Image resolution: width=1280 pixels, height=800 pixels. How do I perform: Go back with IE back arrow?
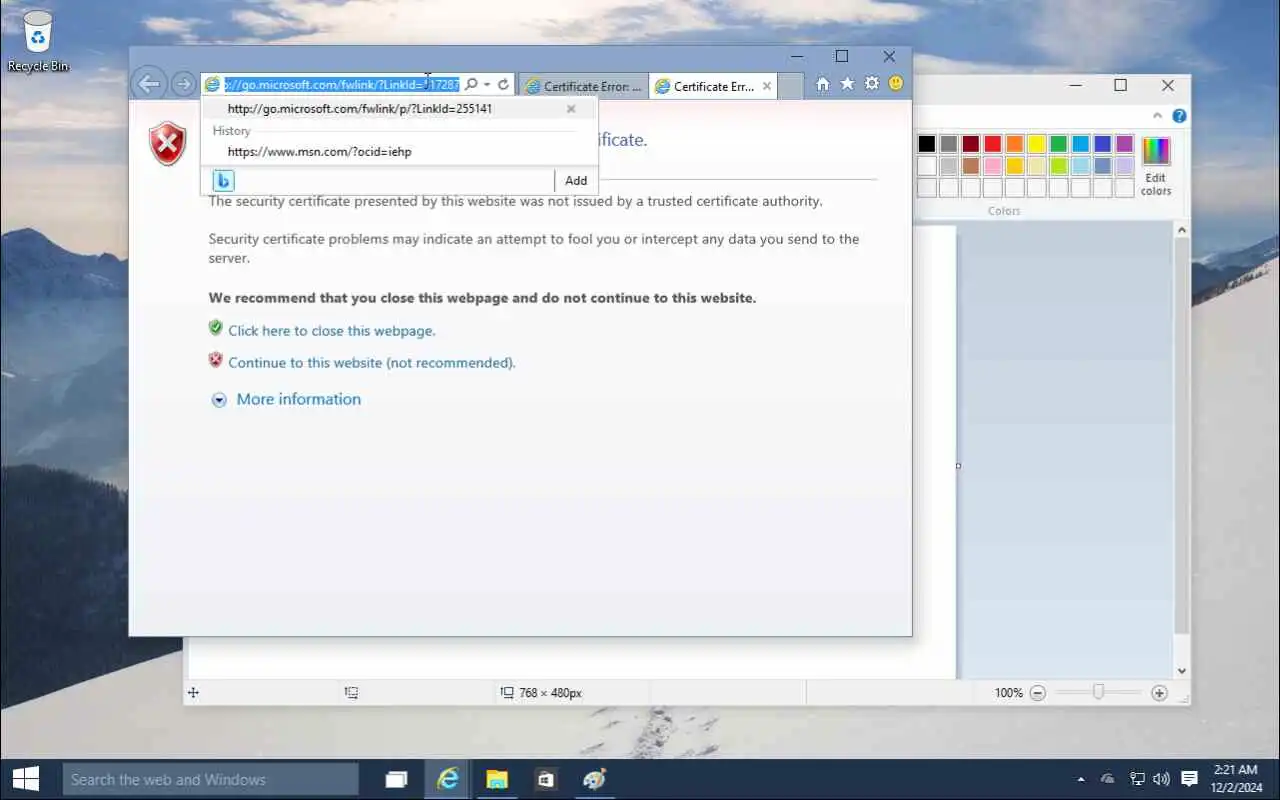(148, 84)
